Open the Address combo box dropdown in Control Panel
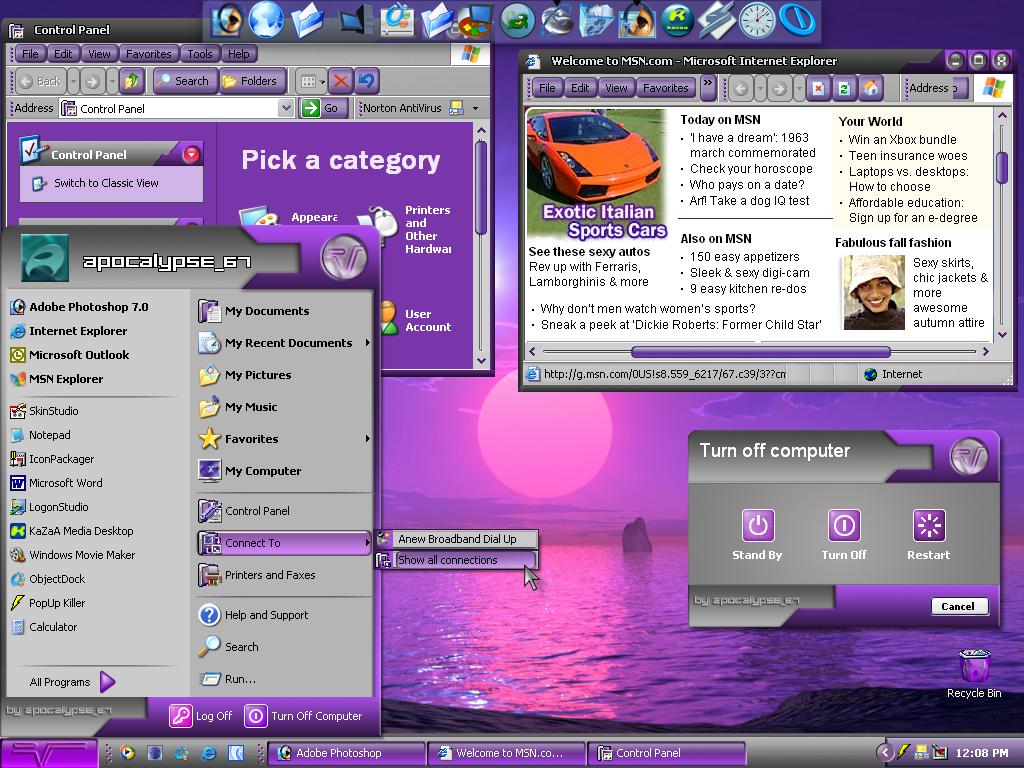The height and width of the screenshot is (768, 1024). coord(285,108)
